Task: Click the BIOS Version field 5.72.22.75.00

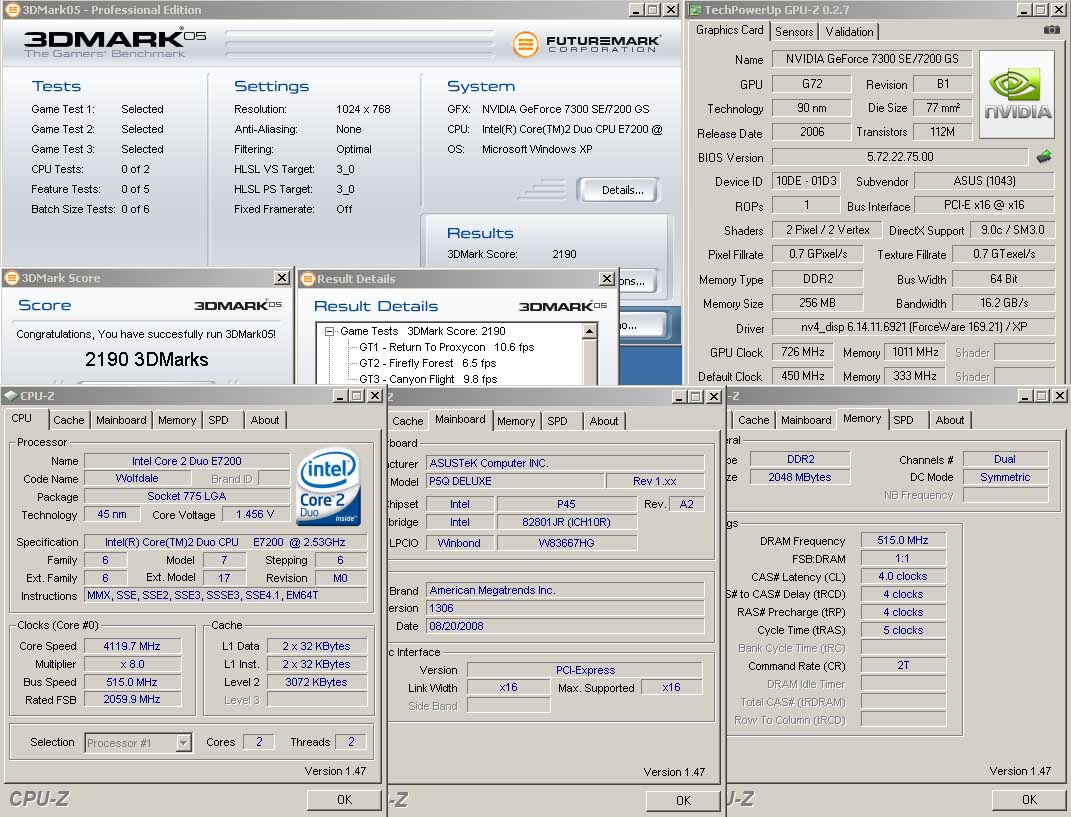Action: click(900, 156)
